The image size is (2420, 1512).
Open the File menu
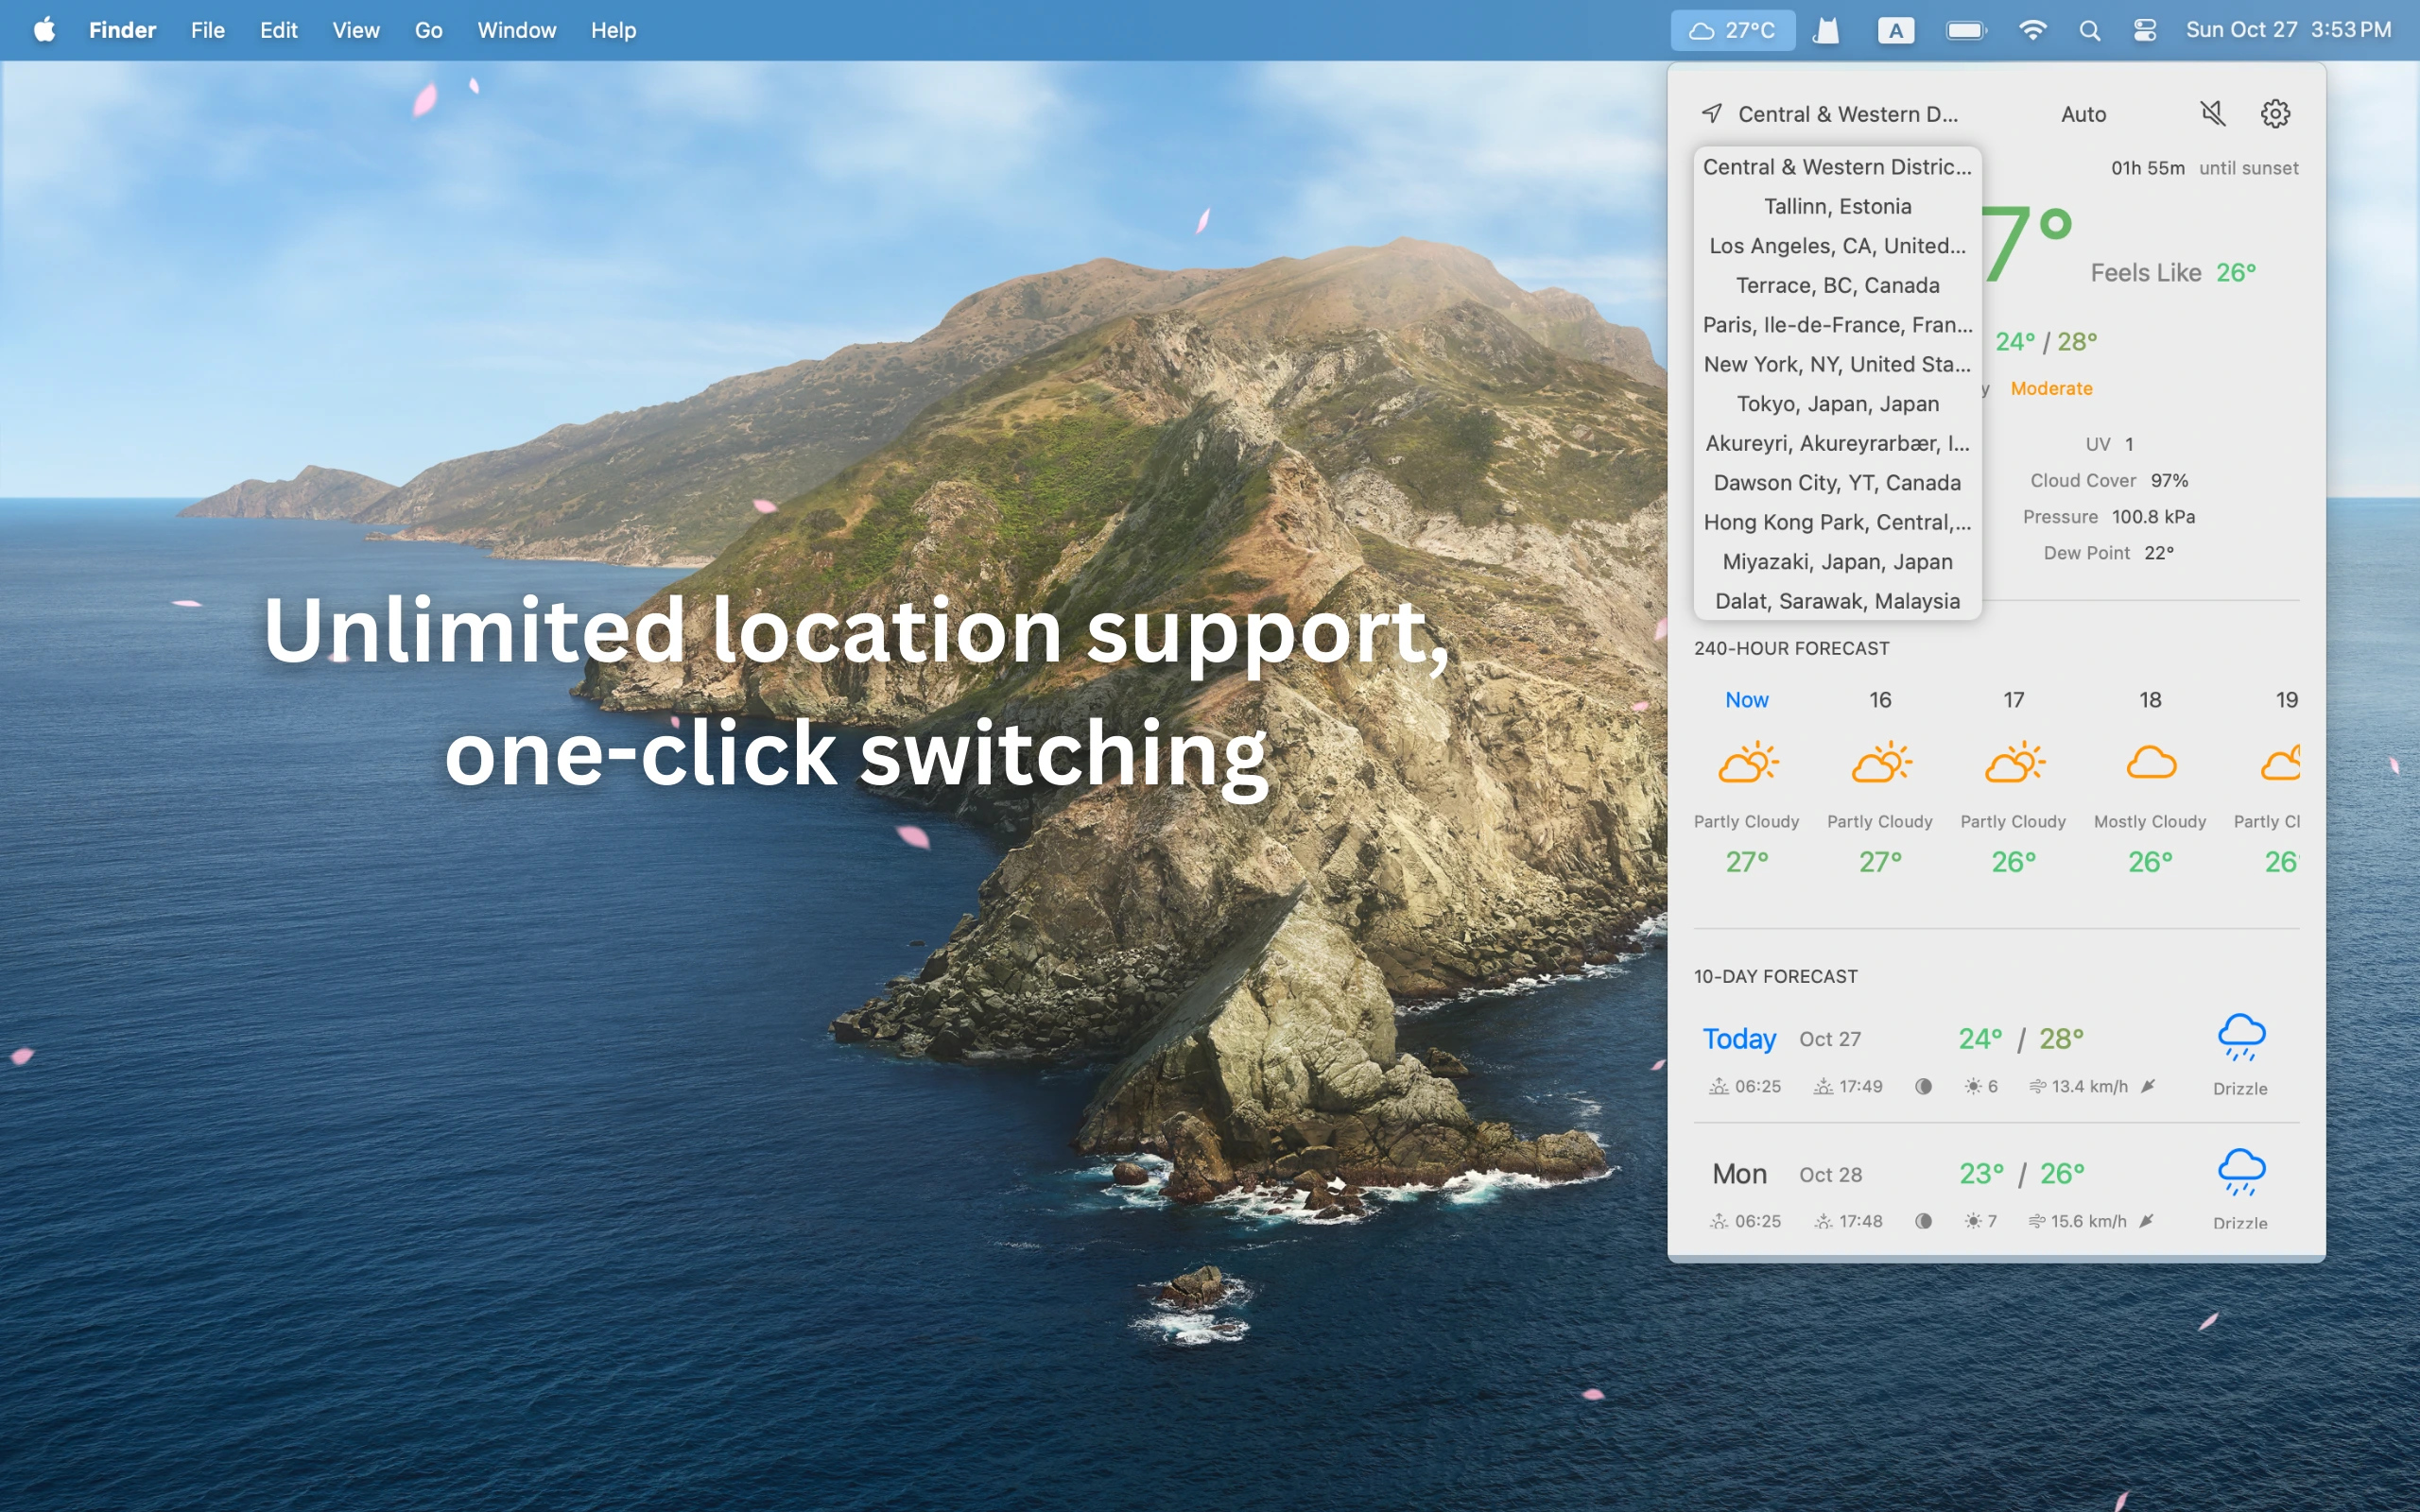pos(208,30)
